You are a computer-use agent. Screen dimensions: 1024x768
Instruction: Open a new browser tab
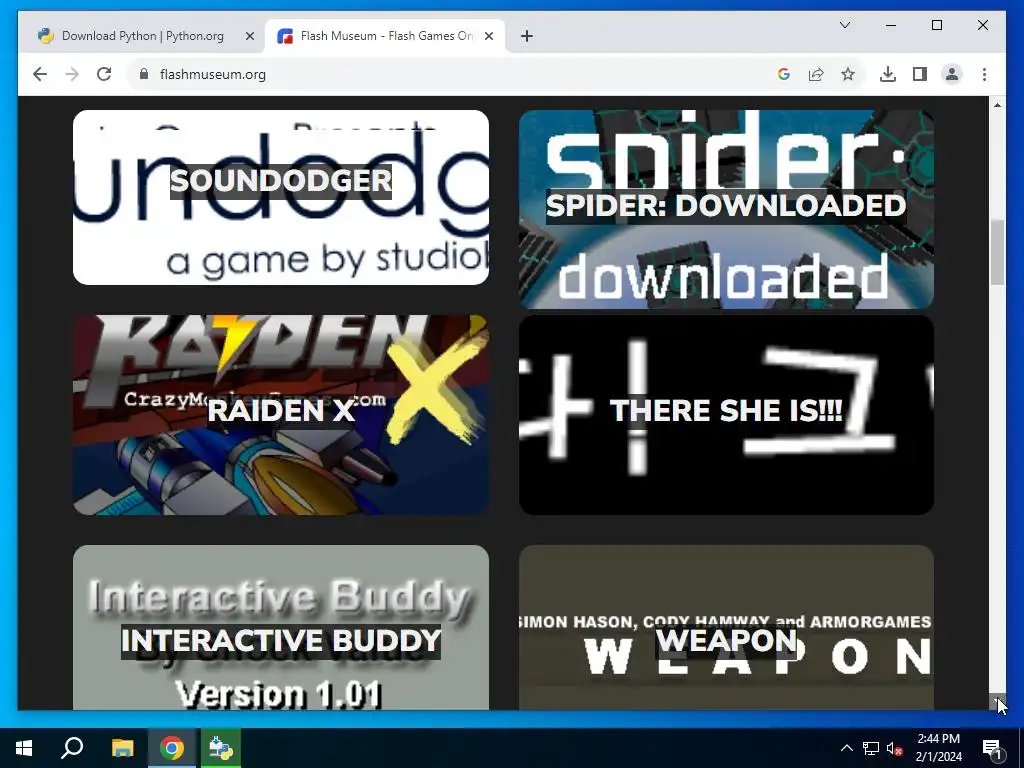tap(527, 36)
